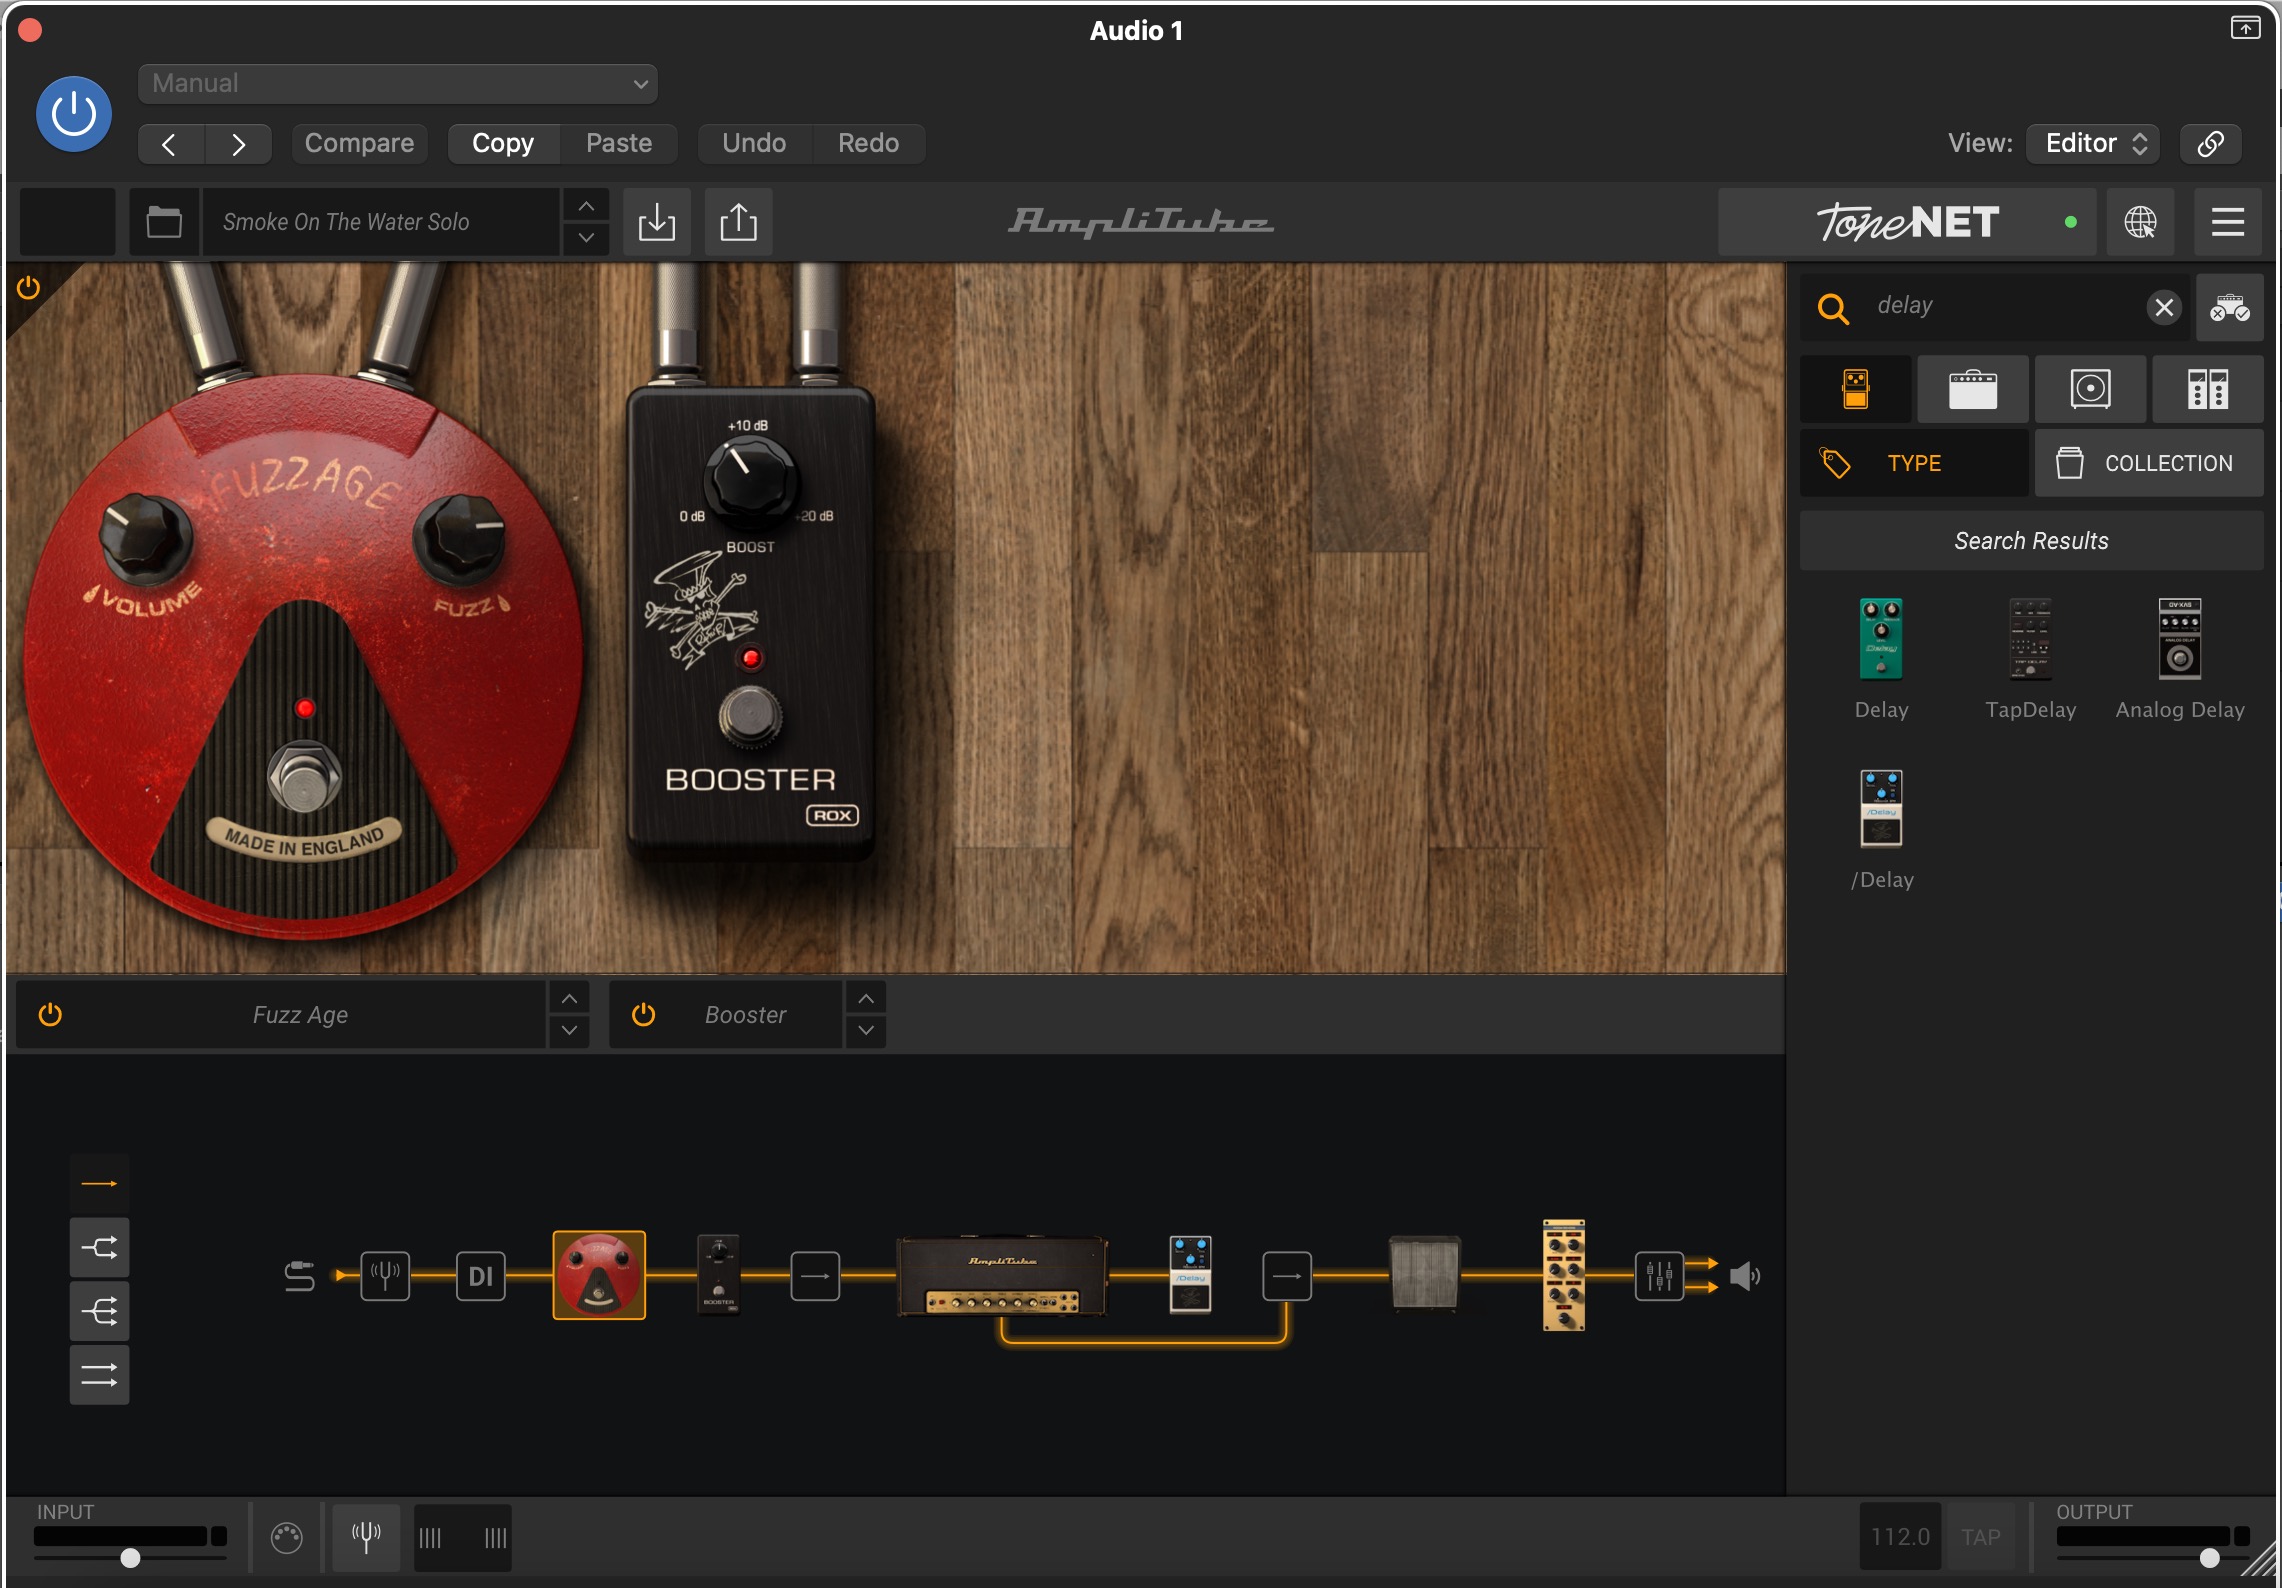
Task: Select the Fuzz Age pedal in chain
Action: tap(599, 1275)
